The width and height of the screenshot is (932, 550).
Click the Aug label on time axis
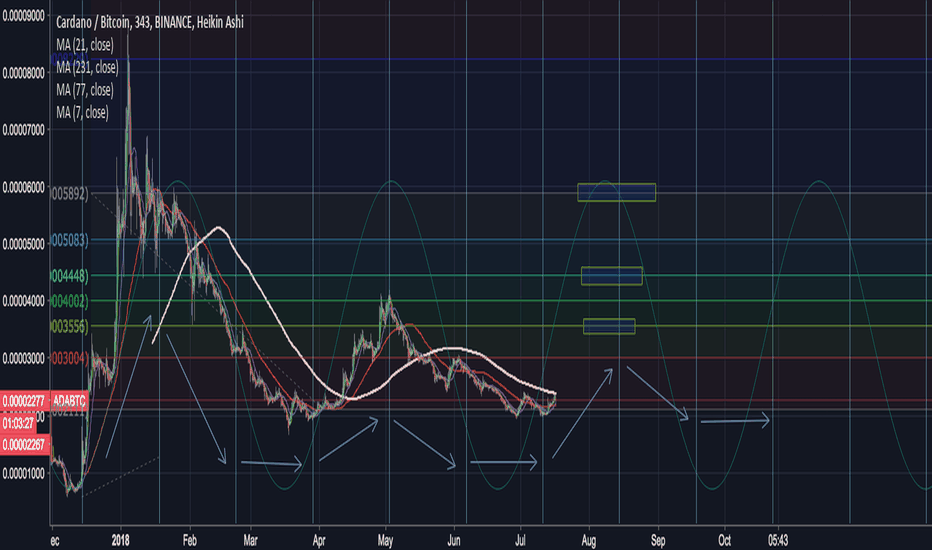pyautogui.click(x=588, y=540)
